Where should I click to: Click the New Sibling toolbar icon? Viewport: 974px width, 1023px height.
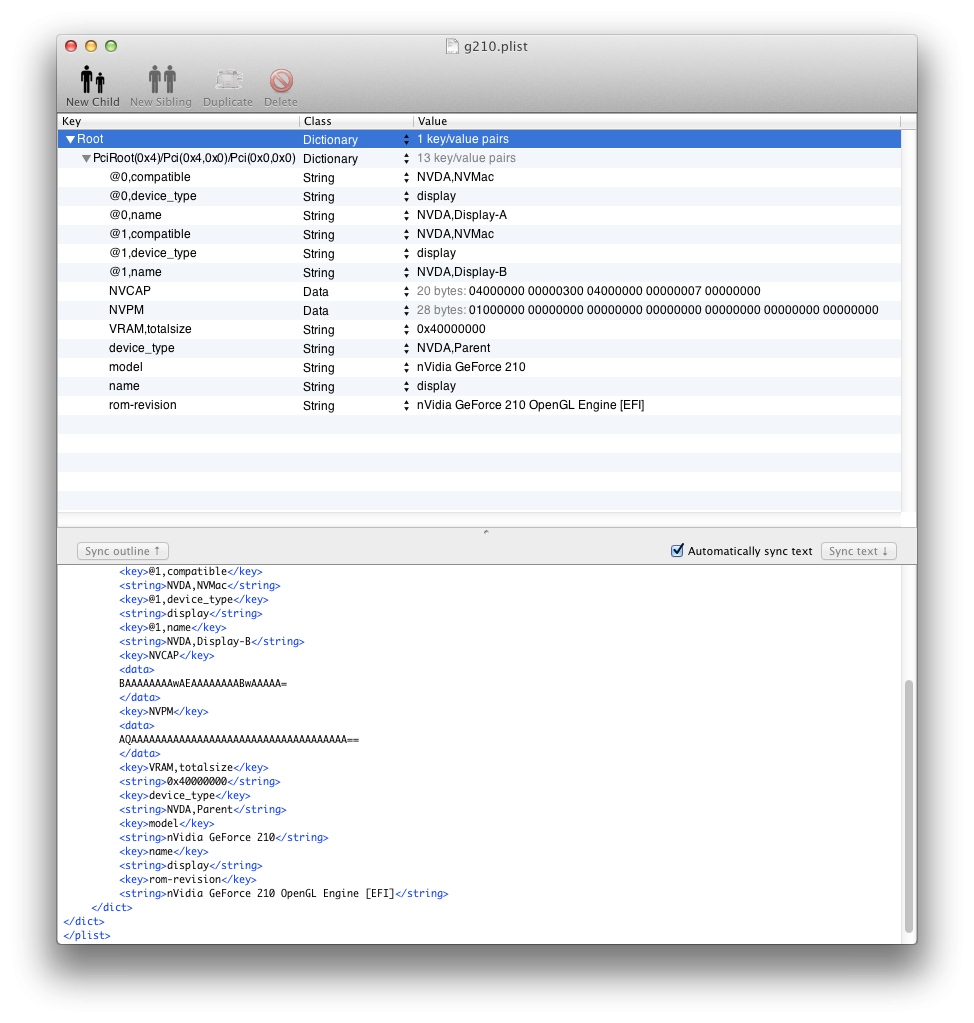coord(162,81)
